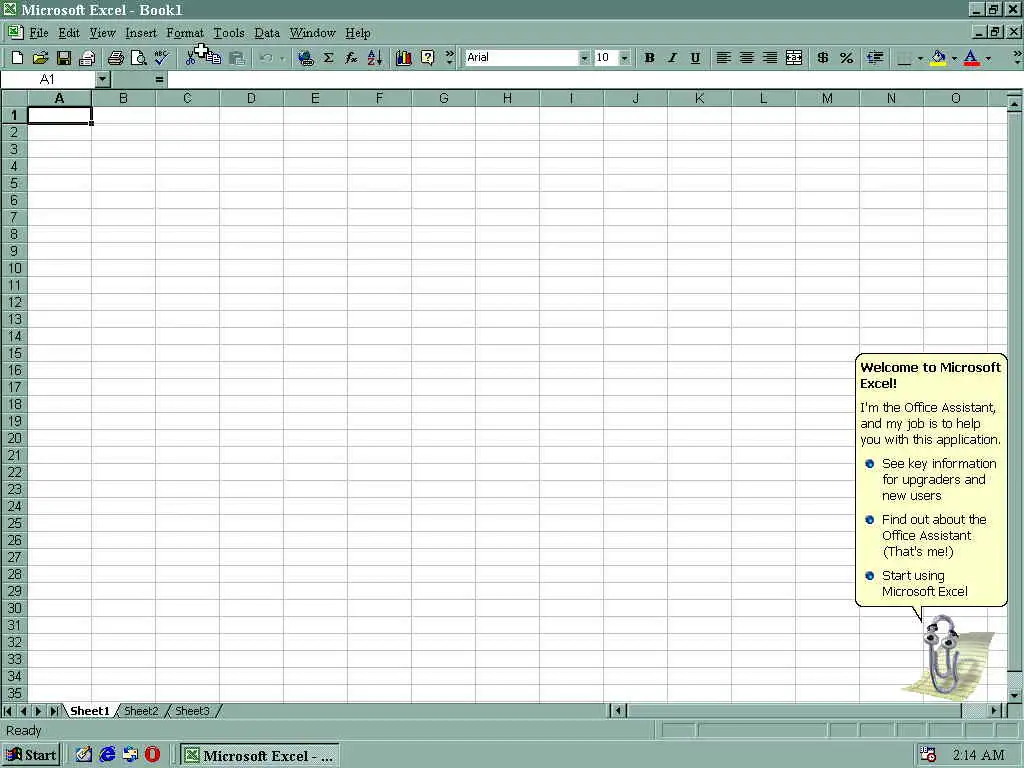Switch to the Sheet2 tab
Screen dimensions: 1024x768
[x=141, y=711]
